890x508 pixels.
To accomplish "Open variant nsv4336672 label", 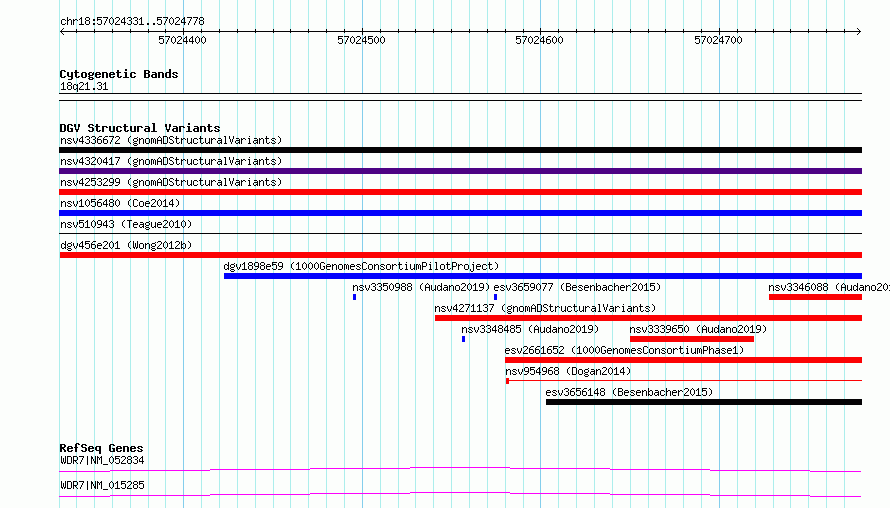I will (x=171, y=140).
